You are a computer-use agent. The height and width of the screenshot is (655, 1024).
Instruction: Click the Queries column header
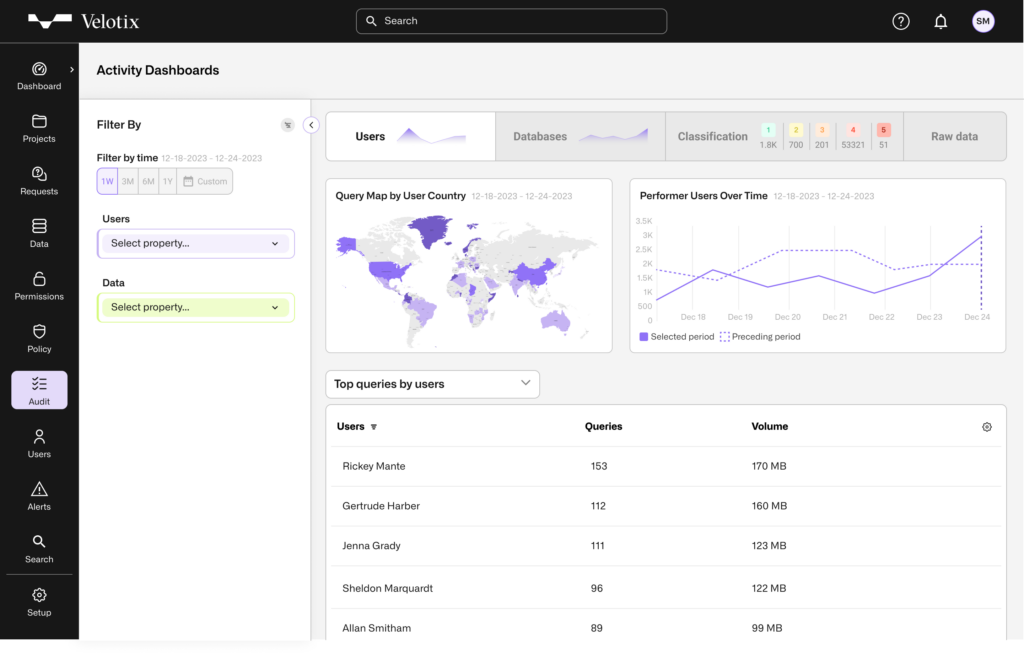click(603, 426)
